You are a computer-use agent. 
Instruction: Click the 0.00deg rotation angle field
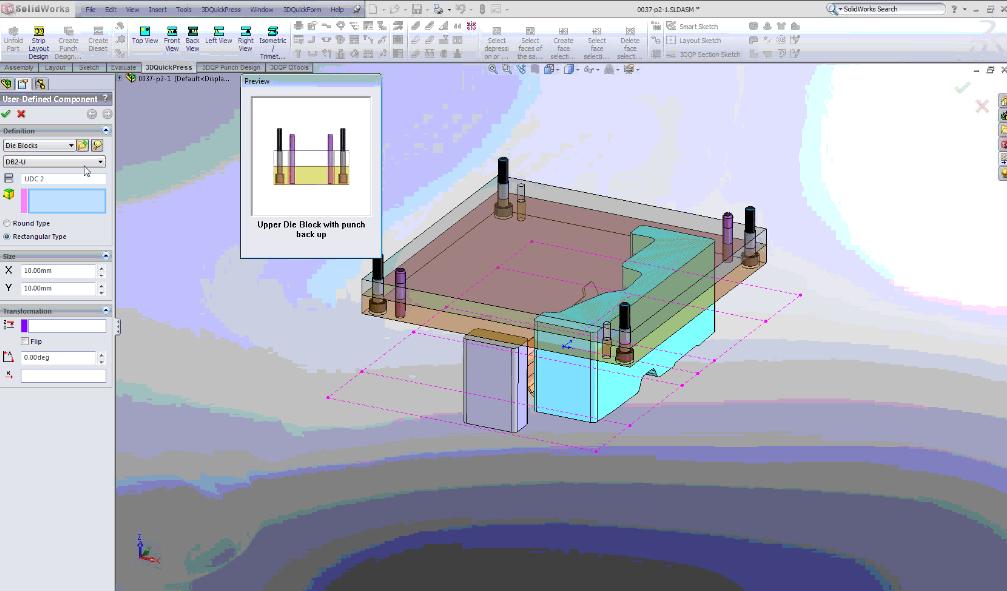(58, 357)
